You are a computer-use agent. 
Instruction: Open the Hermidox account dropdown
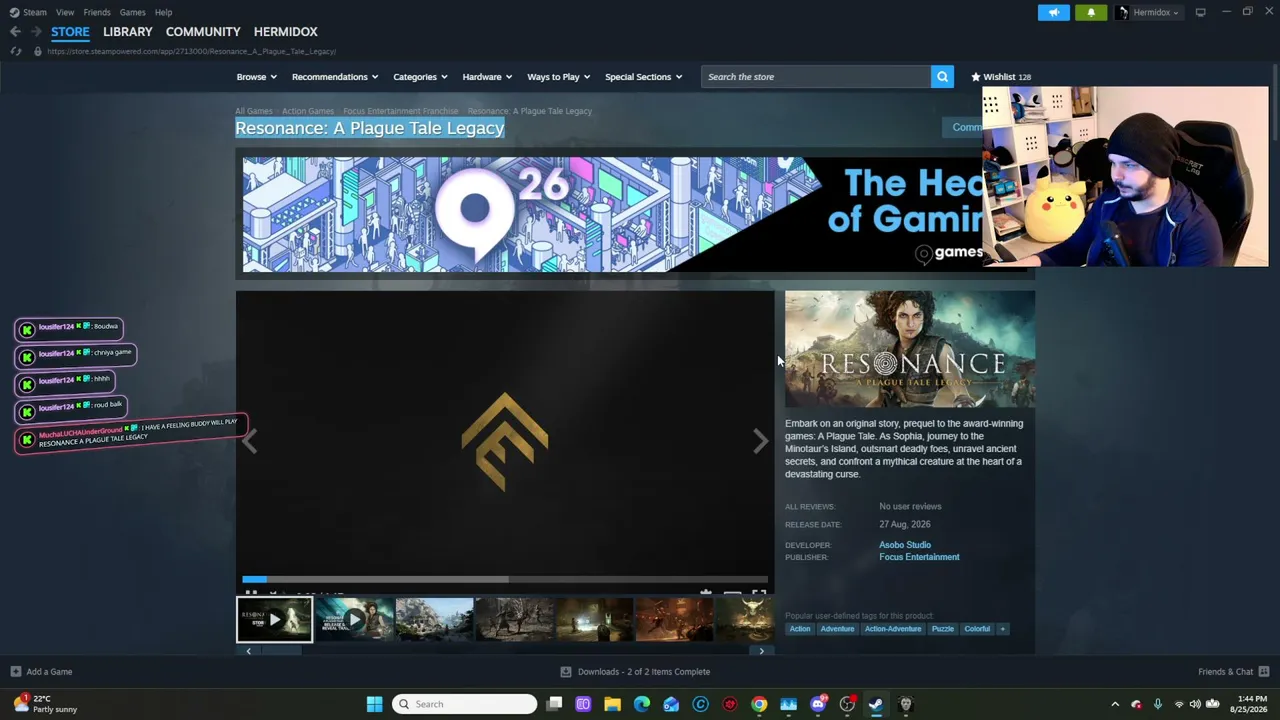[1149, 12]
